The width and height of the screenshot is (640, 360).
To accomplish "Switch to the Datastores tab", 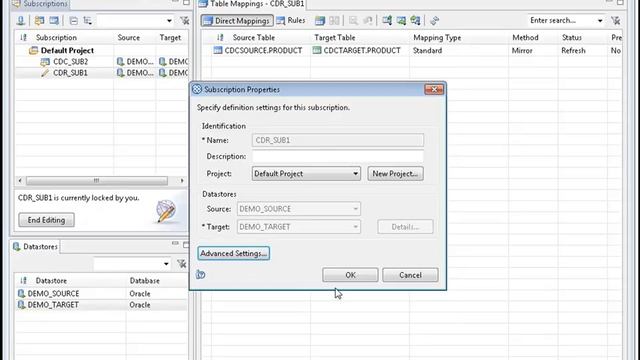I will pyautogui.click(x=35, y=247).
